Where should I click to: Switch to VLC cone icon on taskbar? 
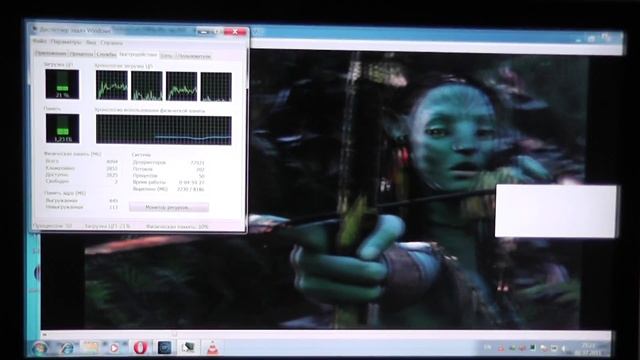tap(212, 347)
